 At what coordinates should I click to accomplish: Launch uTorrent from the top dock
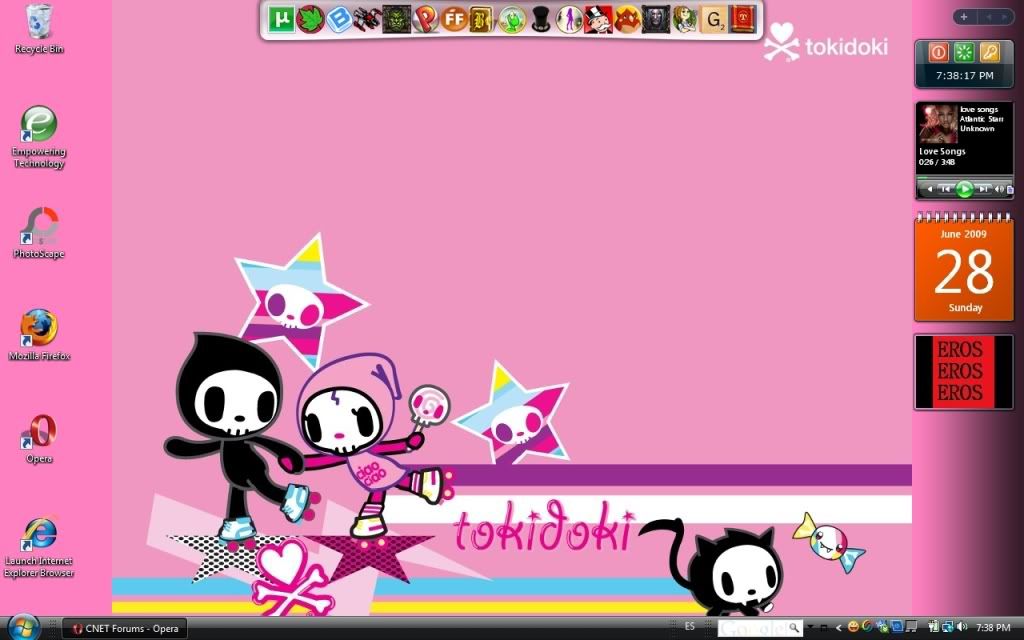pyautogui.click(x=281, y=19)
